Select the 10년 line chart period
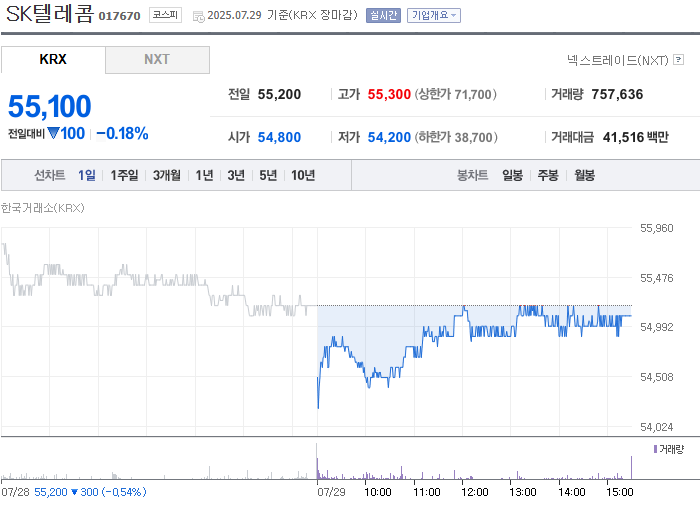Viewport: 700px width, 505px height. tap(303, 175)
